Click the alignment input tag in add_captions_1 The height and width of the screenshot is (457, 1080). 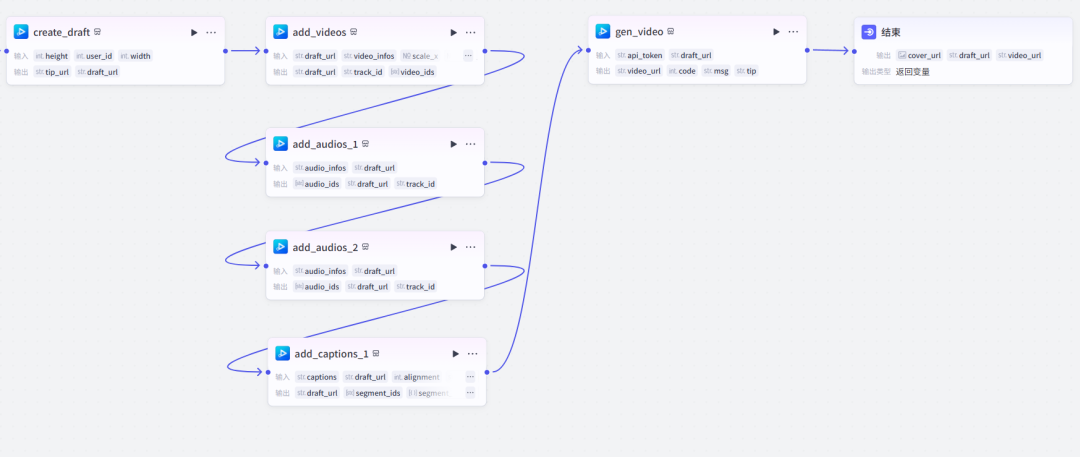[x=417, y=377]
